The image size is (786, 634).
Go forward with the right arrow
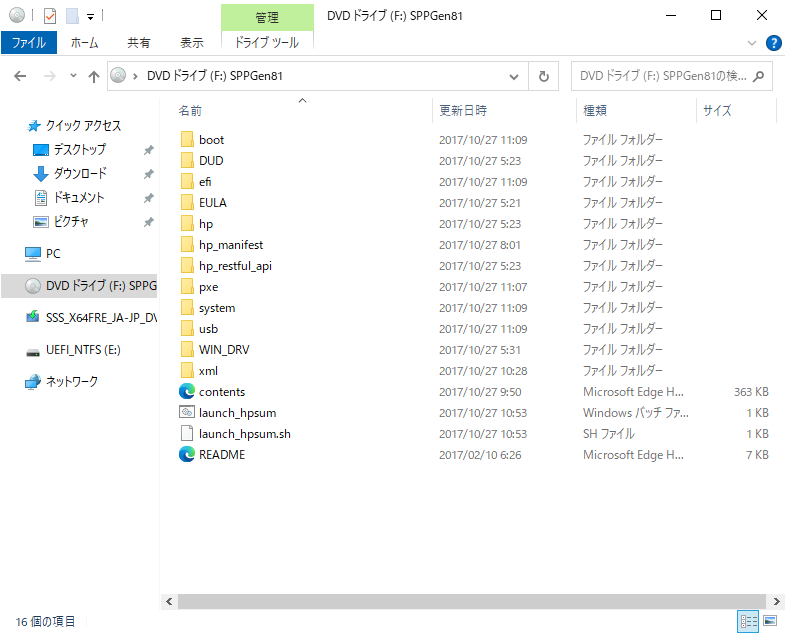(x=50, y=76)
